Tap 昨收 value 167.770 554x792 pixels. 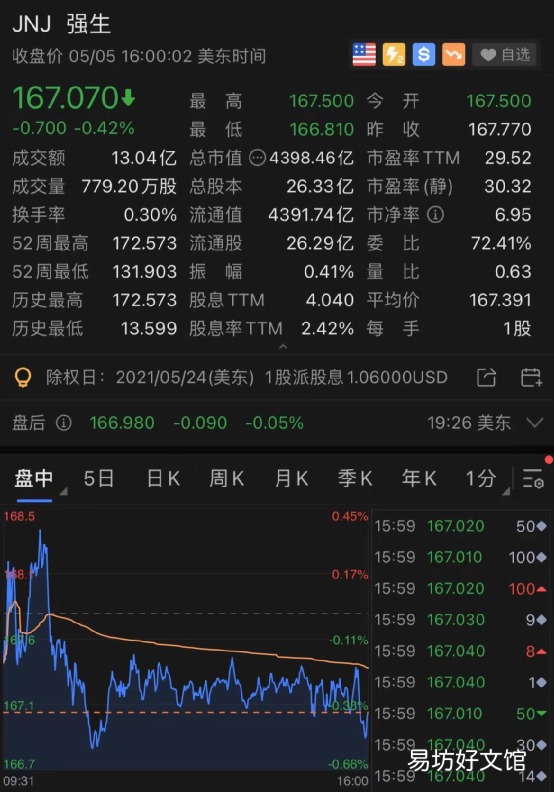[499, 130]
